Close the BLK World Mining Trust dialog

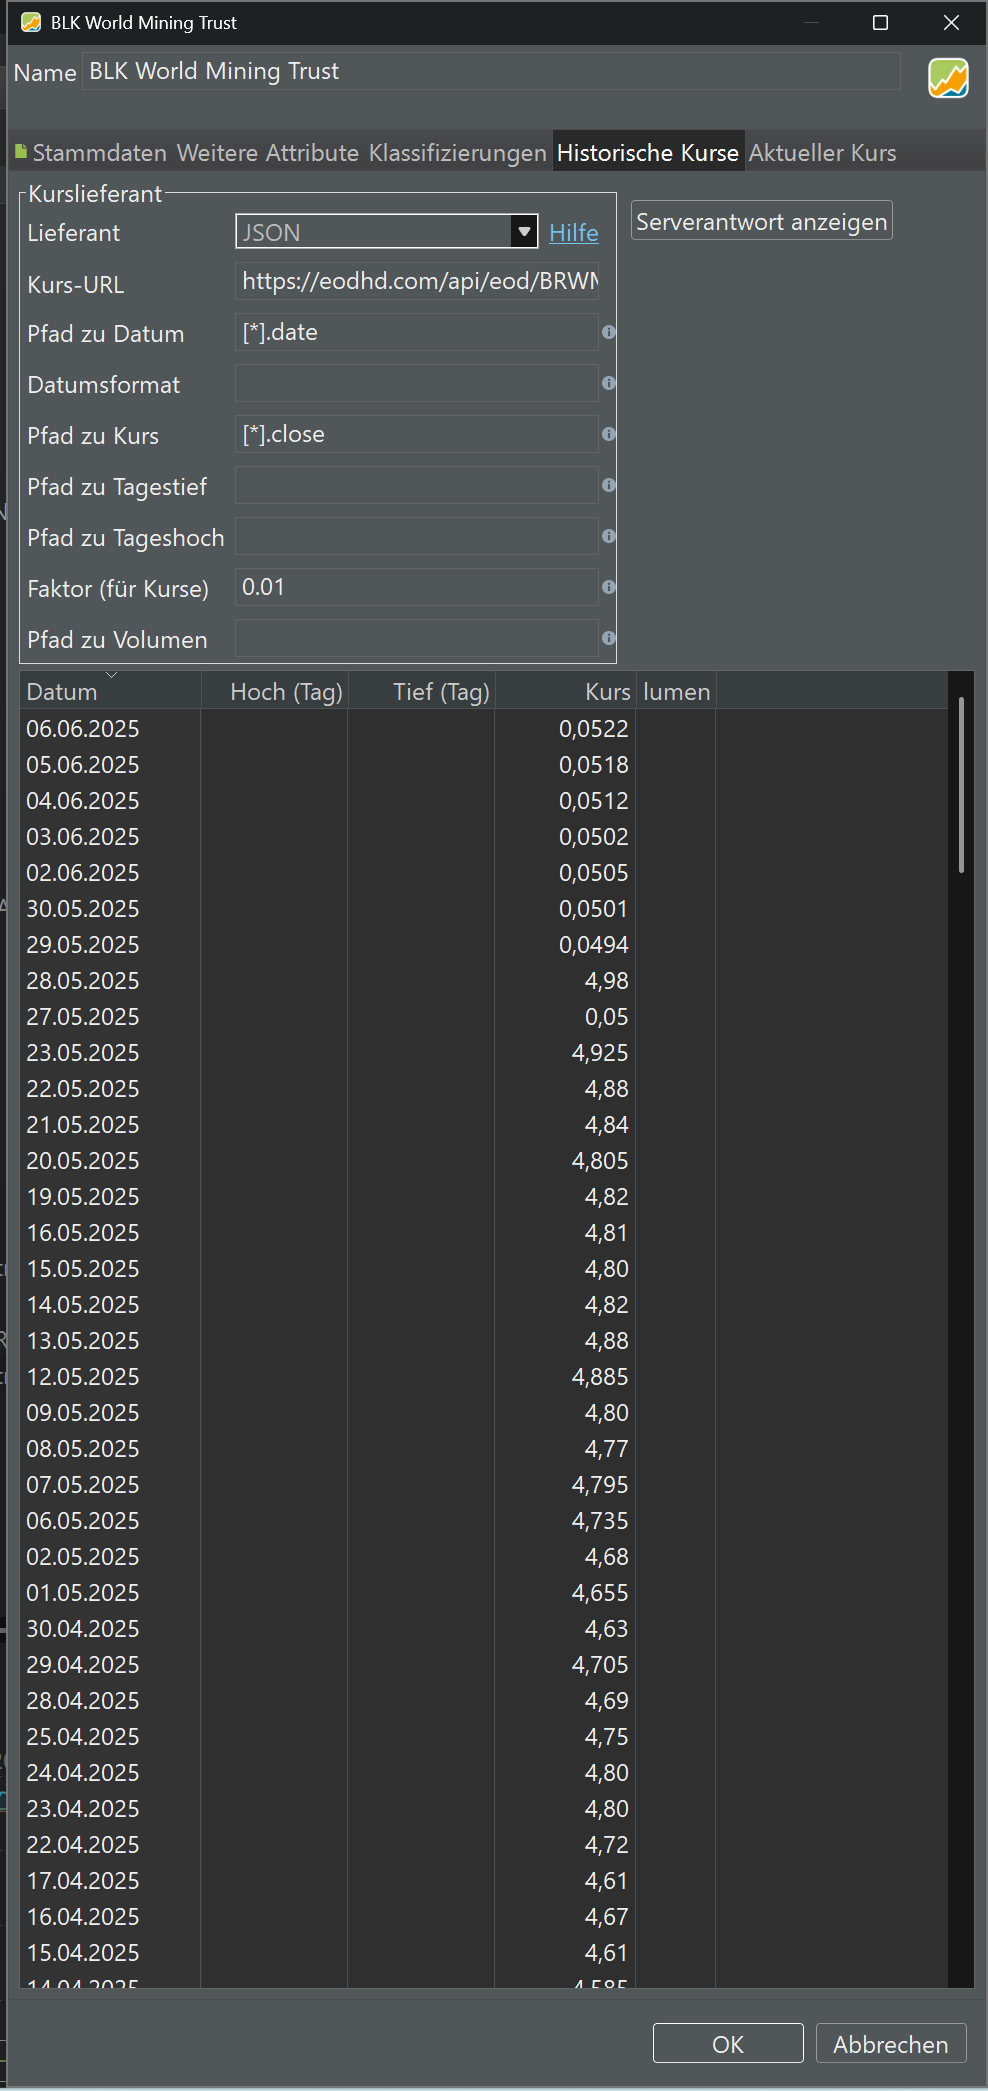click(x=951, y=22)
